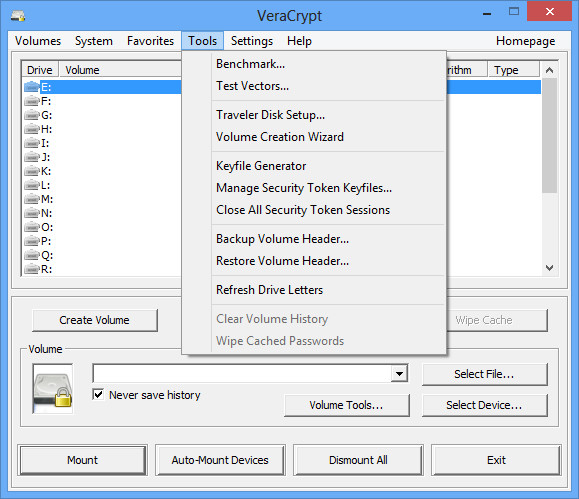
Task: Click the R: drive icon
Action: click(x=32, y=269)
